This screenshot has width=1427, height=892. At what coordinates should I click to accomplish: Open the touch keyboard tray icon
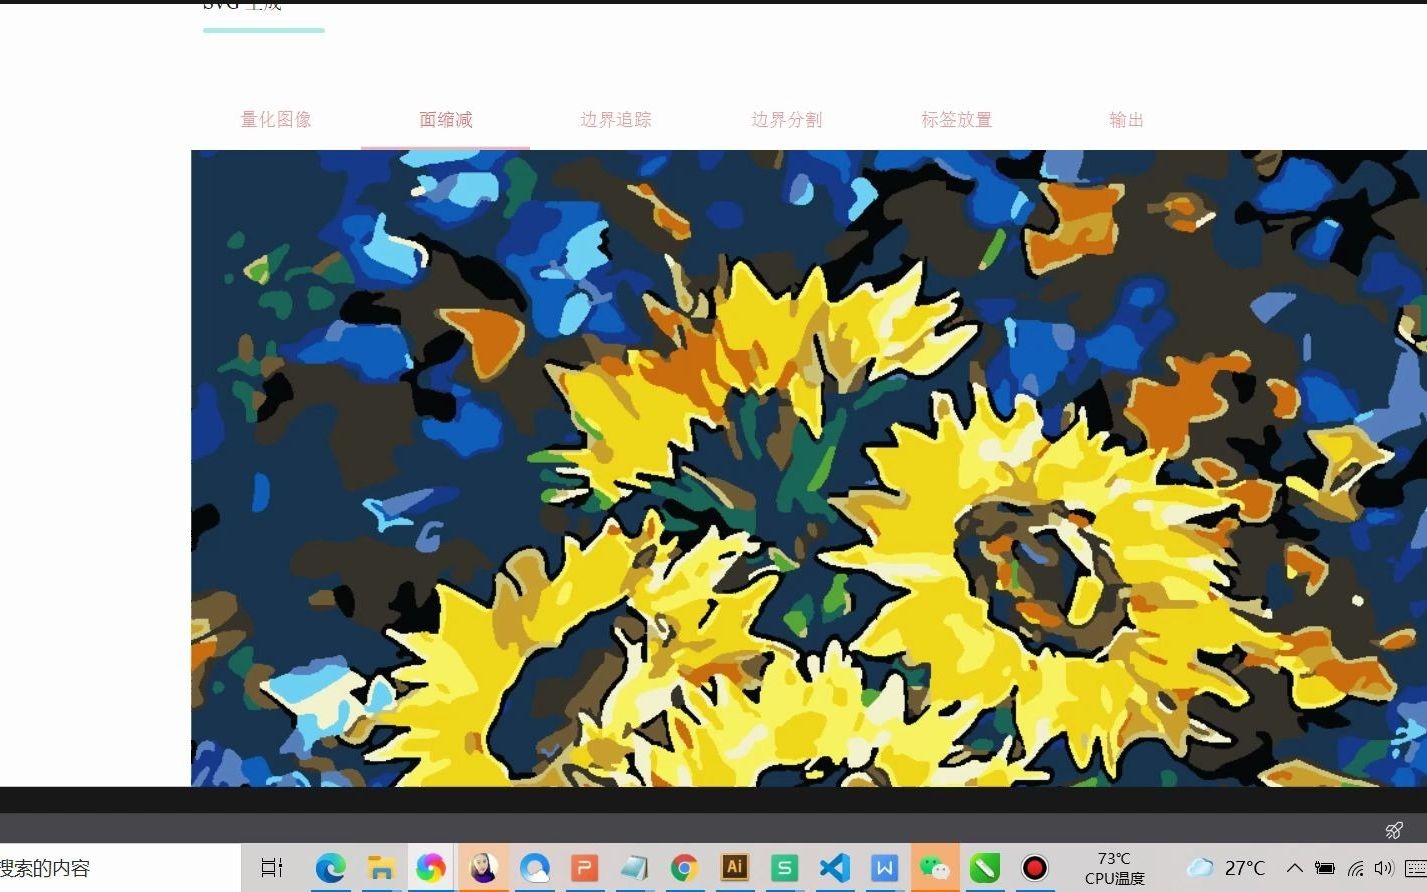tap(1415, 867)
